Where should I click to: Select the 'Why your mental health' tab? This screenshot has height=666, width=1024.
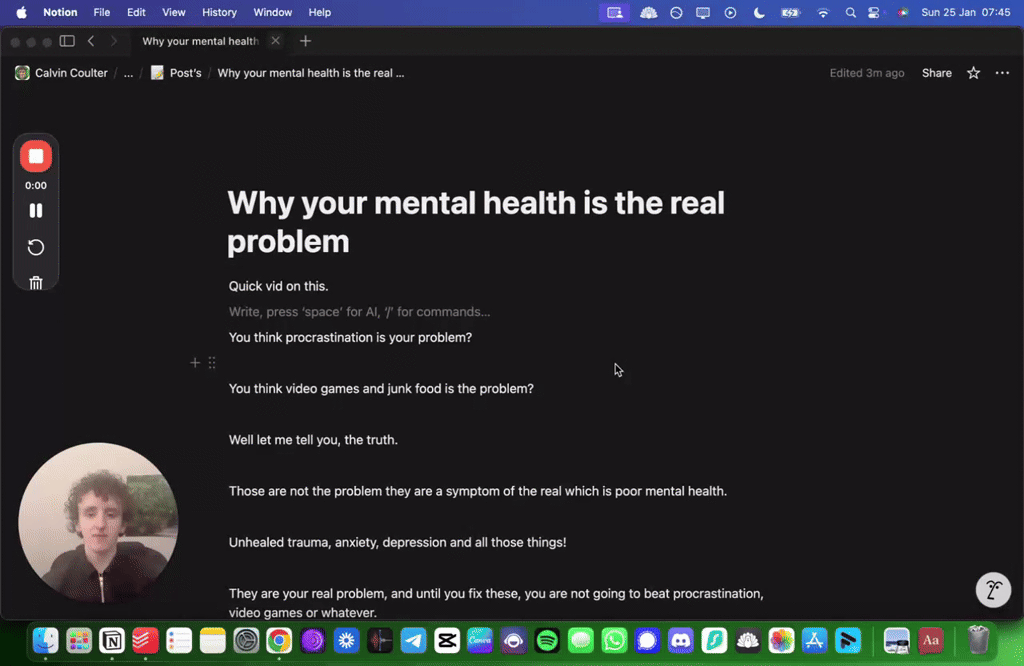point(199,41)
